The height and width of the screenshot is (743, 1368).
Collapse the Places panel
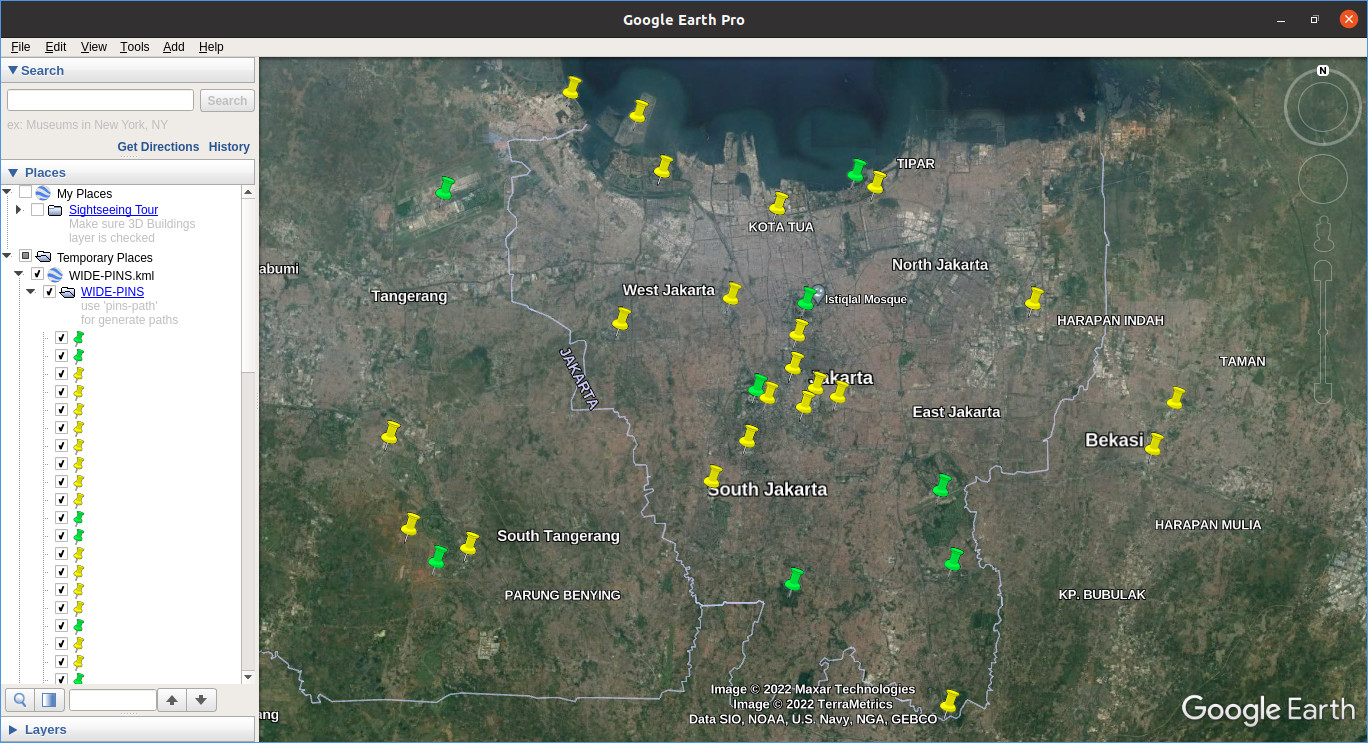point(13,173)
